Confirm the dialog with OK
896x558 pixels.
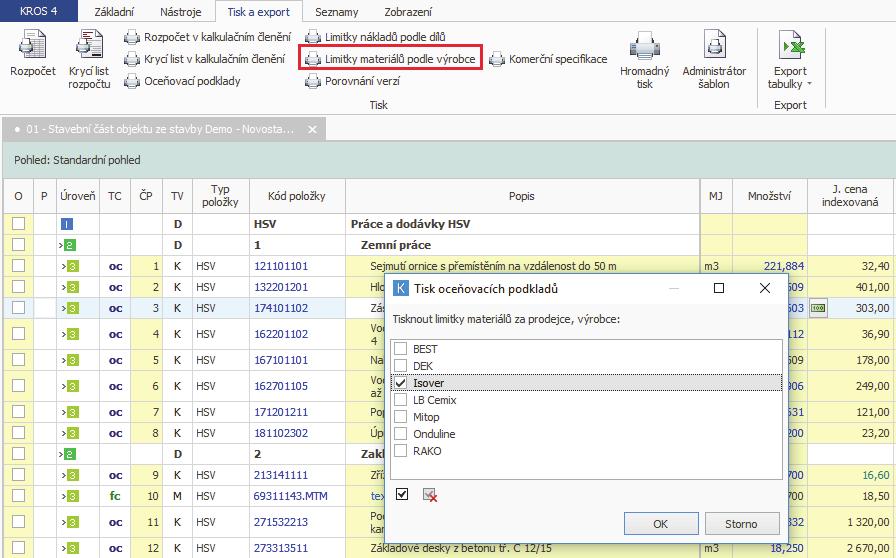pos(661,524)
